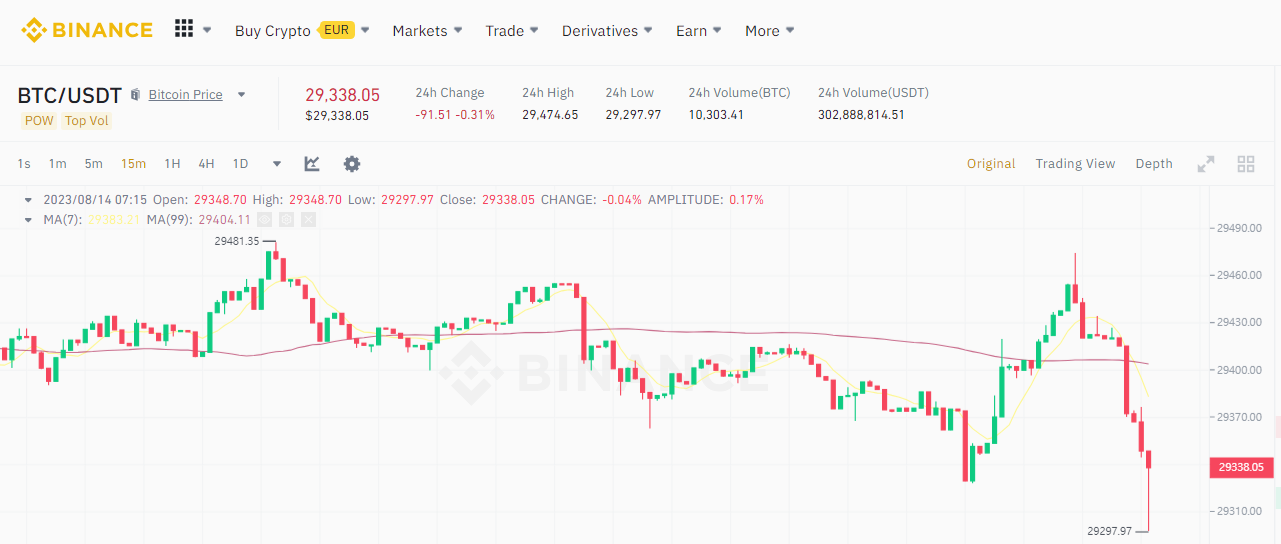Click the info icon beside BTC/USDT
This screenshot has height=544, width=1281.
point(135,95)
